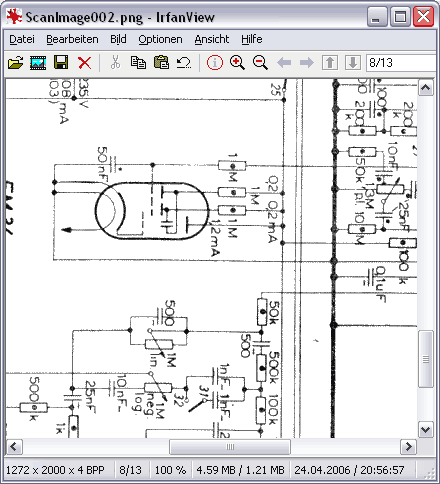Open a file with the folder icon
This screenshot has width=440, height=484.
tap(15, 63)
